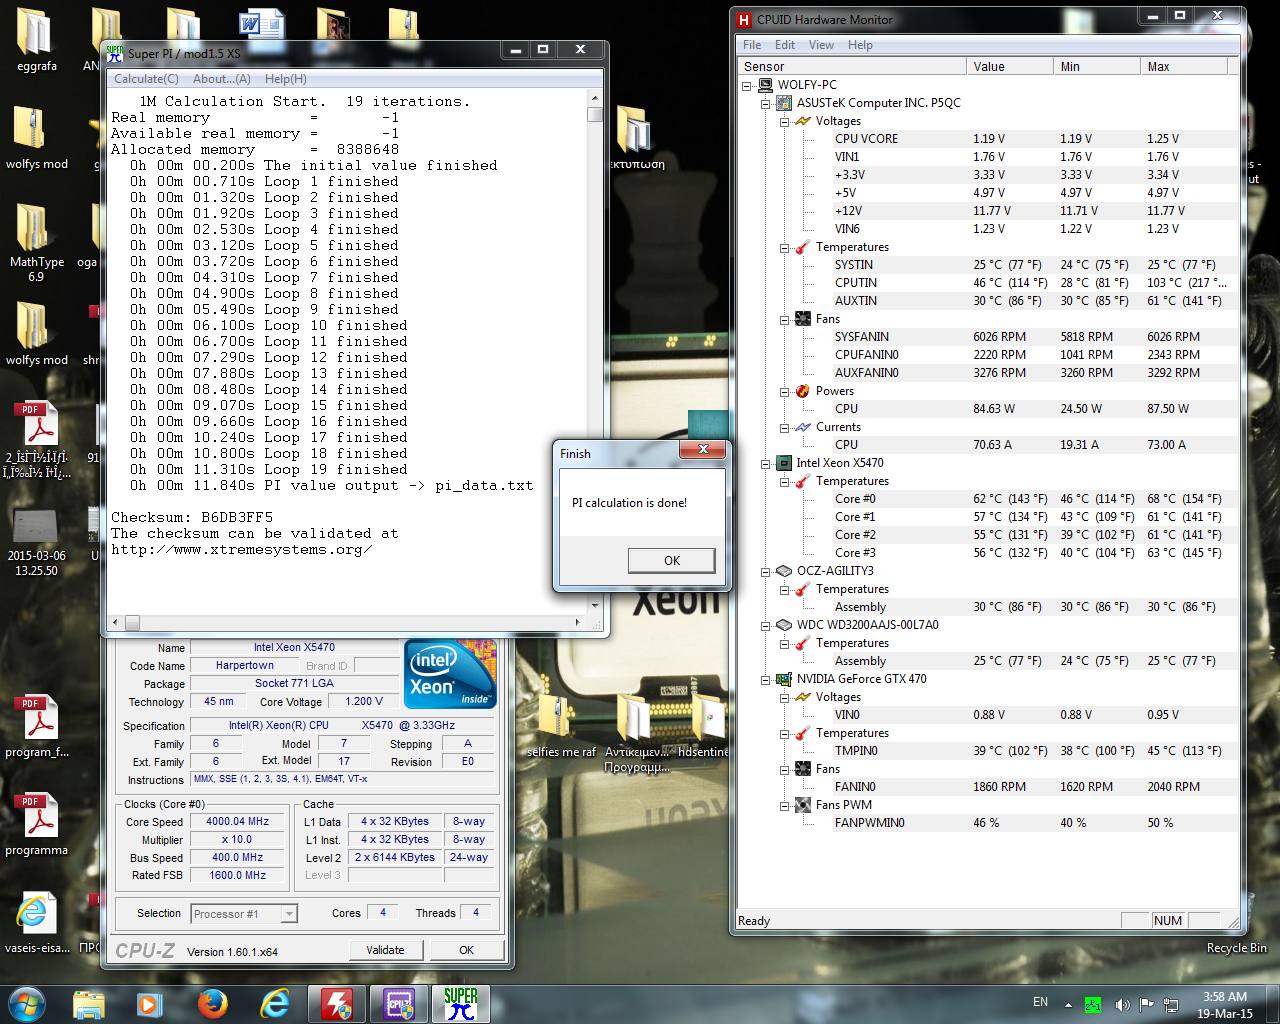Launch Windows Media Player taskbar icon
The width and height of the screenshot is (1280, 1024).
(x=150, y=1004)
